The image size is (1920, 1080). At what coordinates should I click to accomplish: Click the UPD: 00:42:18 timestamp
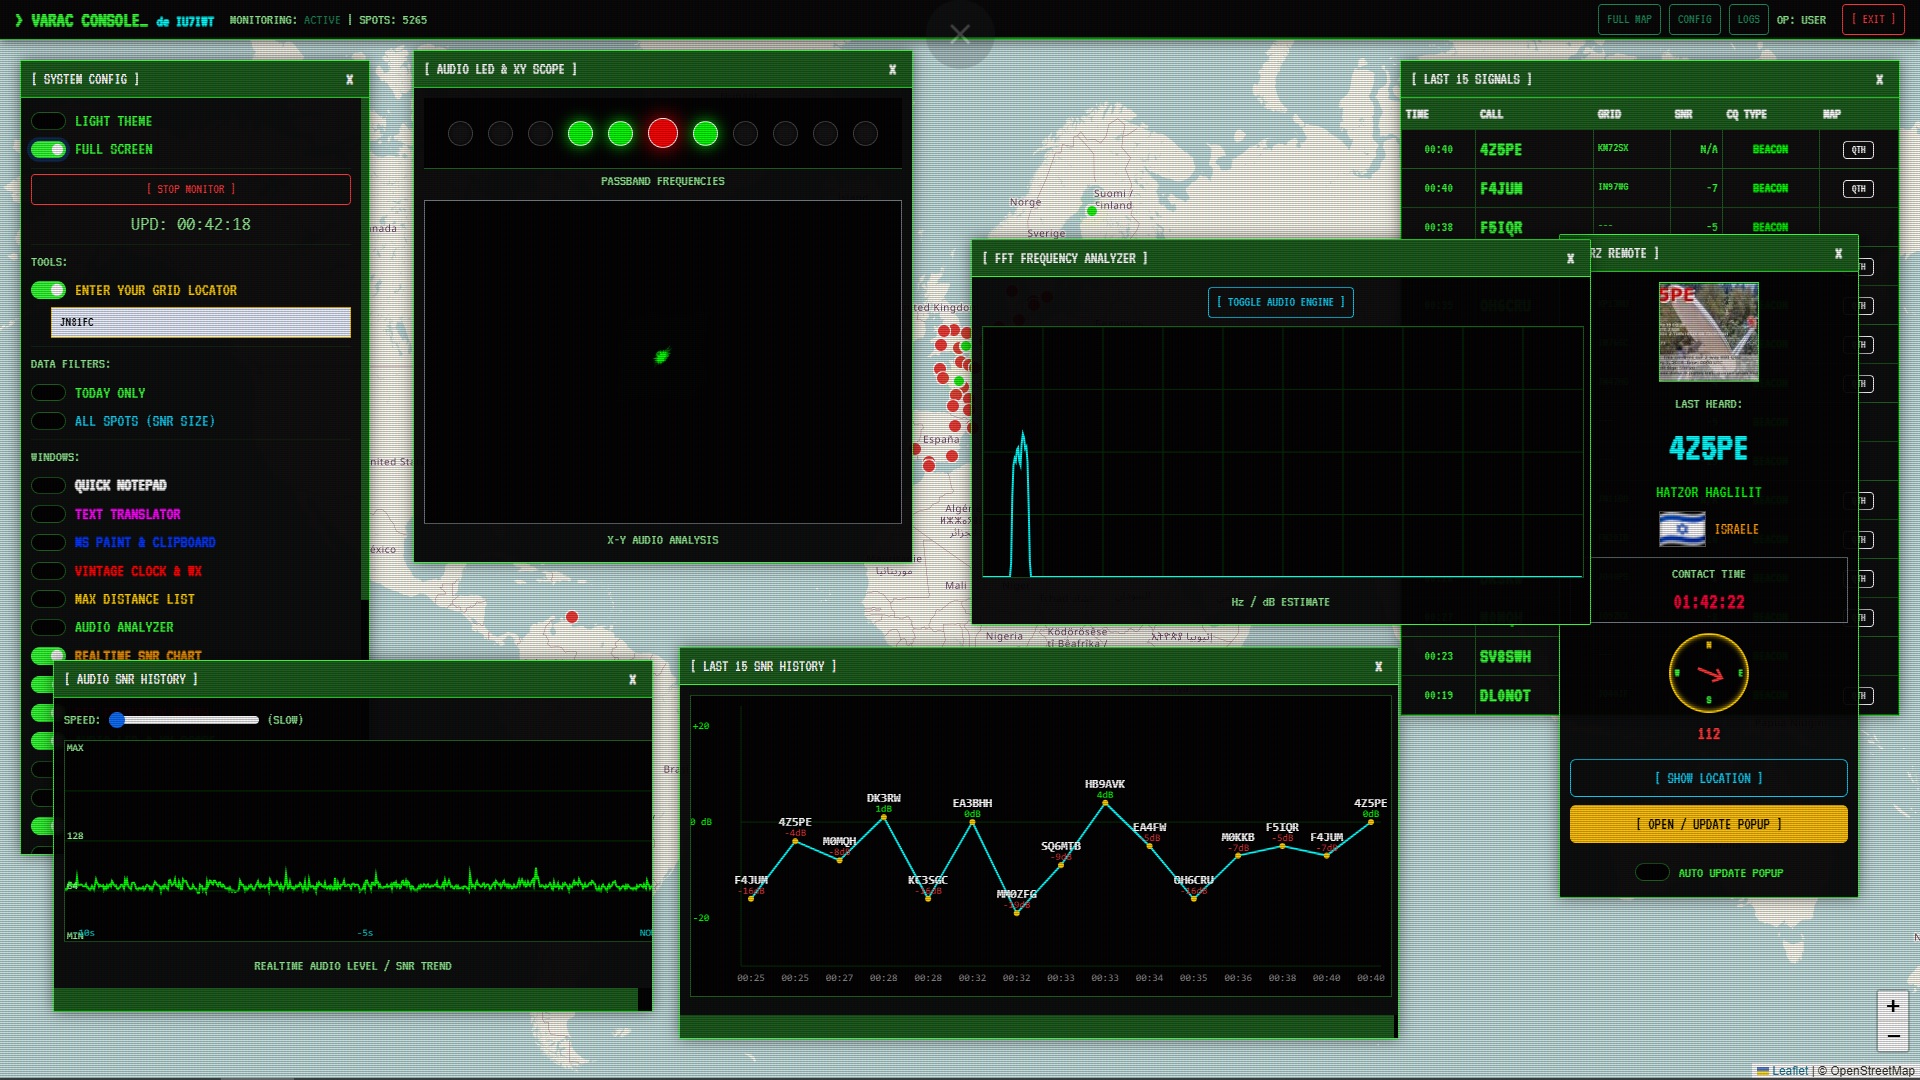[191, 225]
